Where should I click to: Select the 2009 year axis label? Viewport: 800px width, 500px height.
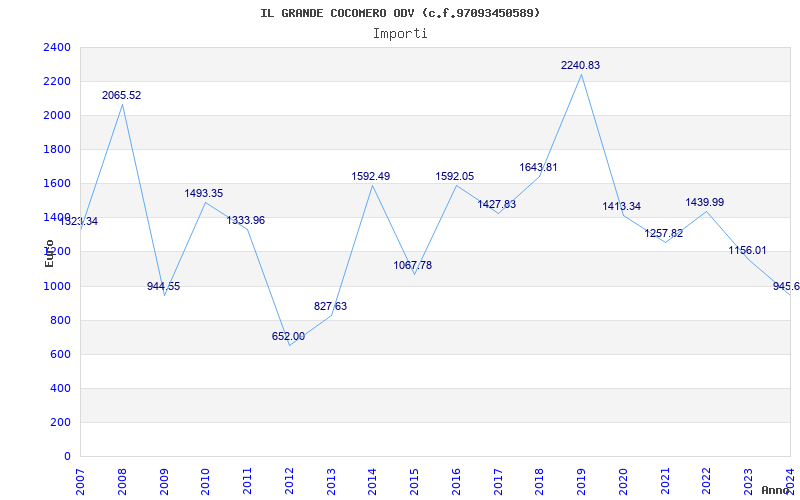164,482
